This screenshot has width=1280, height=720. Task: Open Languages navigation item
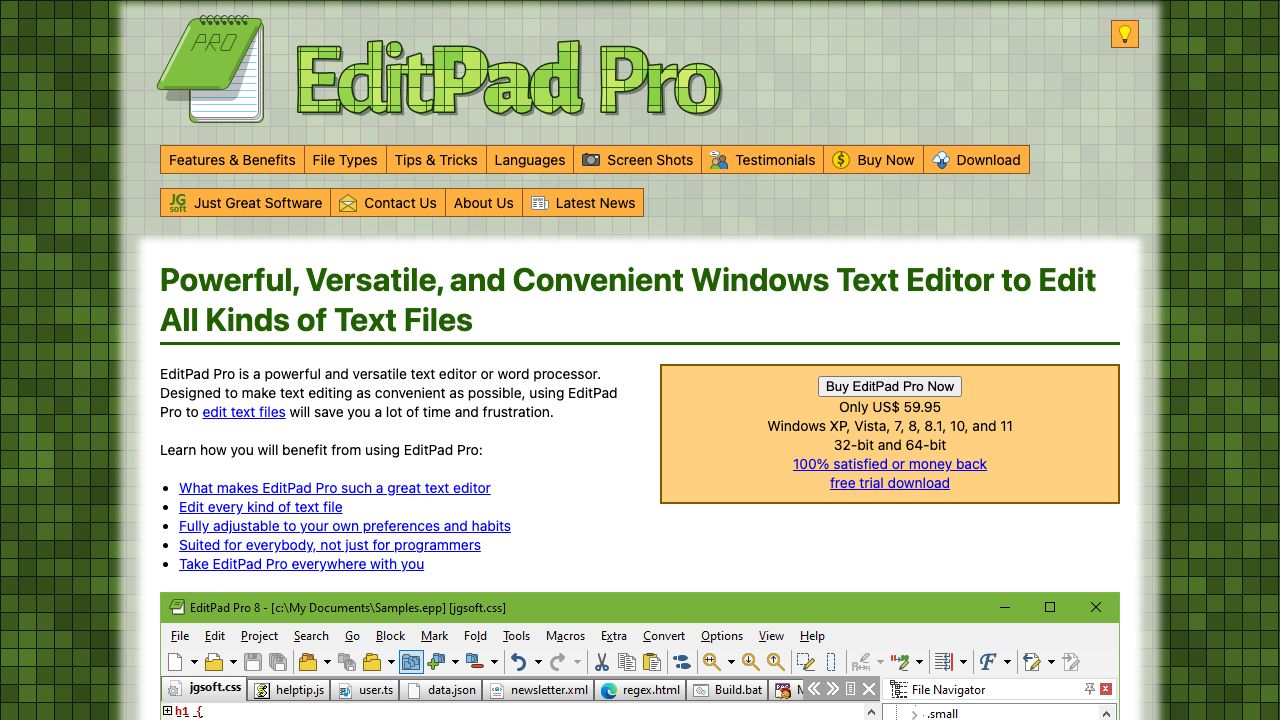click(x=530, y=160)
